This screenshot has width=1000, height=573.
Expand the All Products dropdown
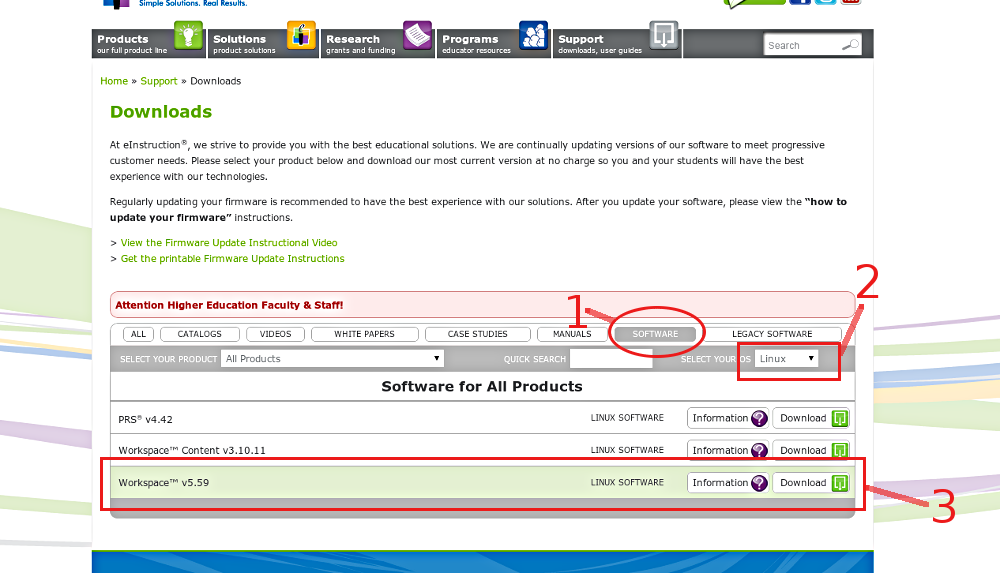click(332, 359)
